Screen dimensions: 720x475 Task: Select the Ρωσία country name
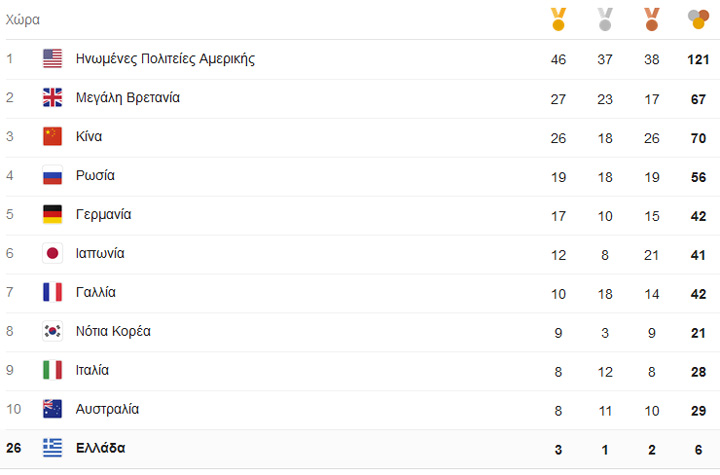(x=95, y=176)
